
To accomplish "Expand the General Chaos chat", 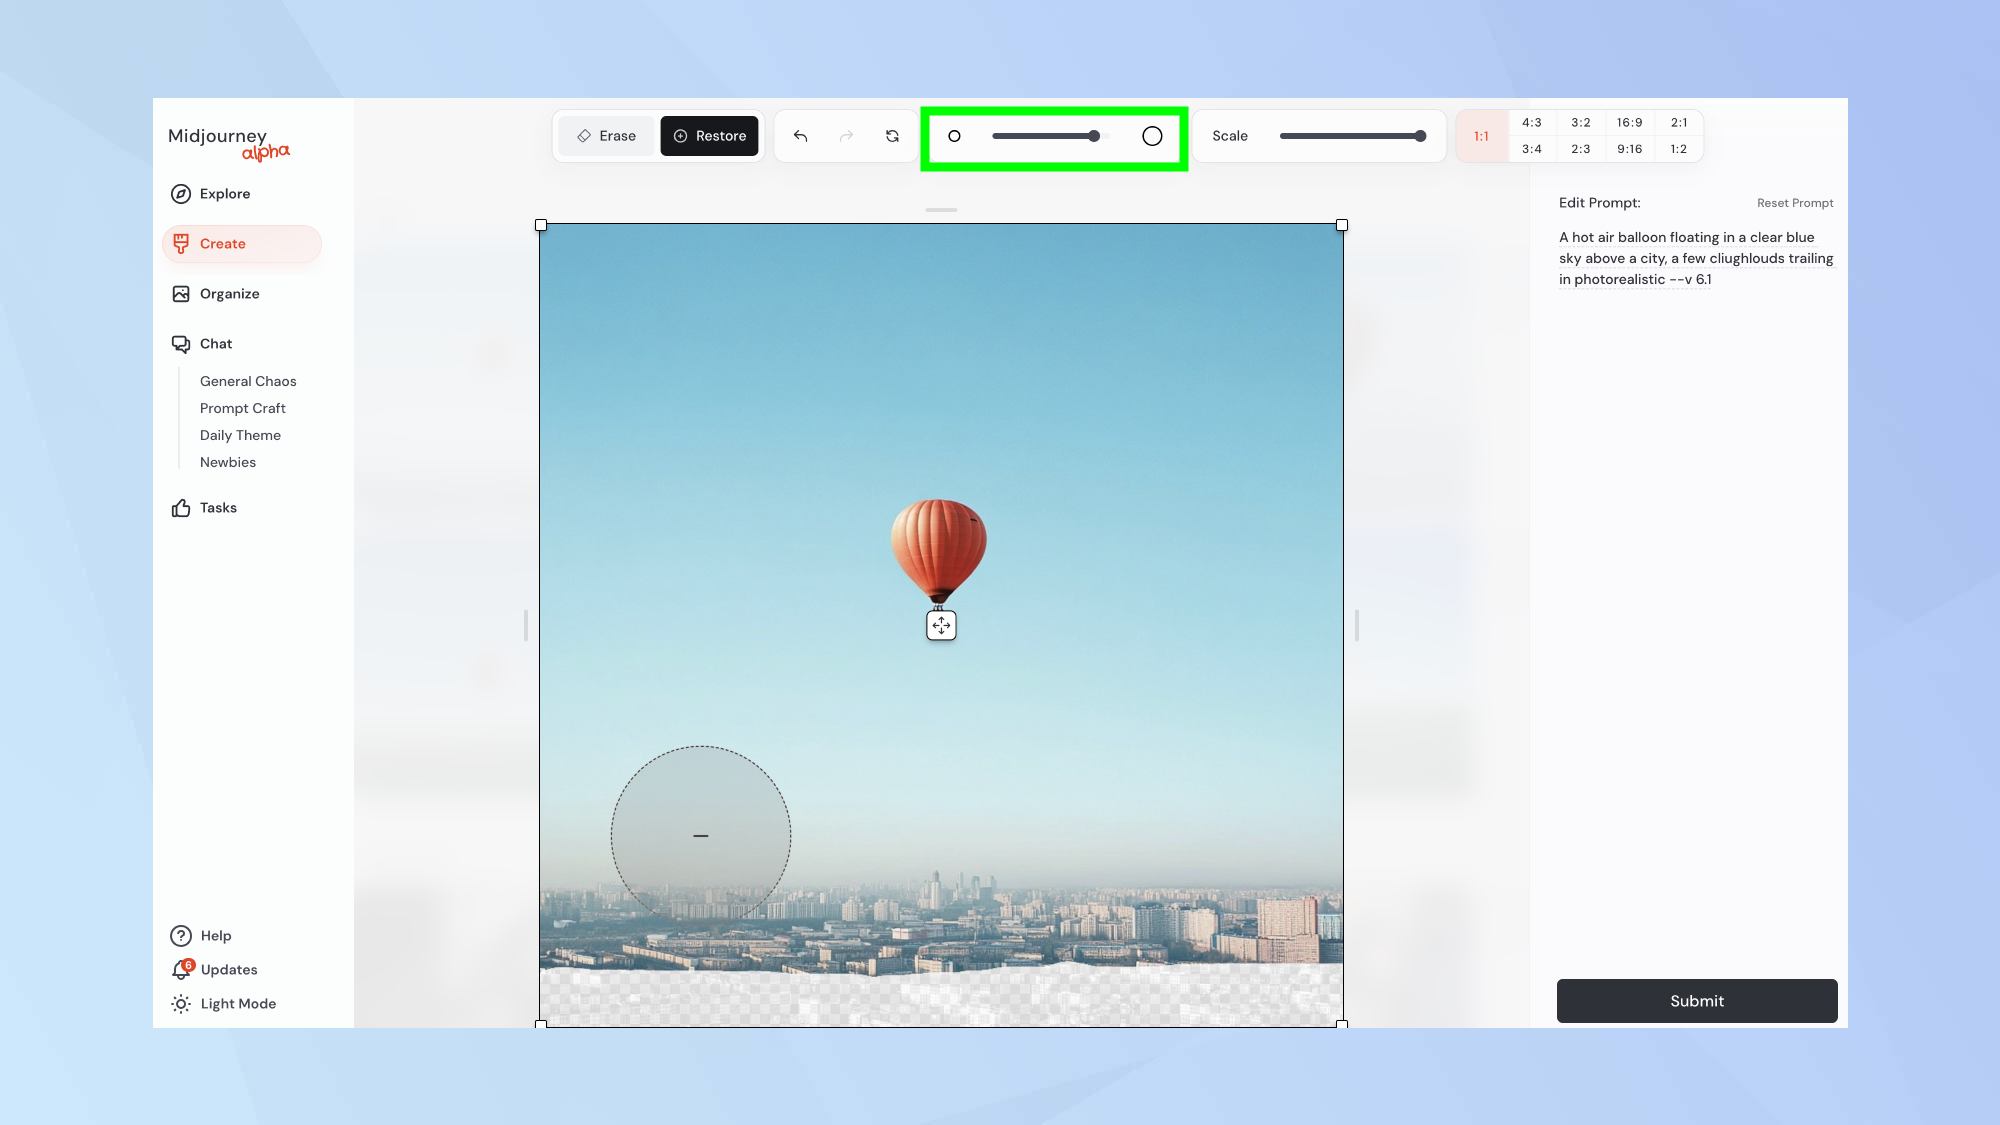I will click(x=247, y=380).
